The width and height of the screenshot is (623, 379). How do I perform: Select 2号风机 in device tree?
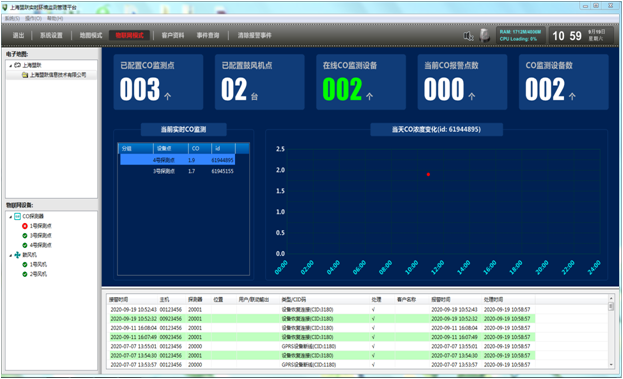(38, 274)
